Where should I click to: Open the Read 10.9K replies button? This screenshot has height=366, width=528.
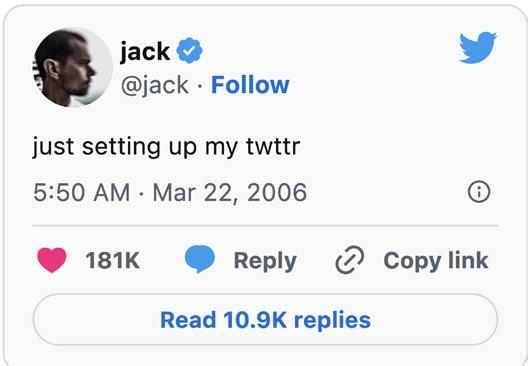265,320
